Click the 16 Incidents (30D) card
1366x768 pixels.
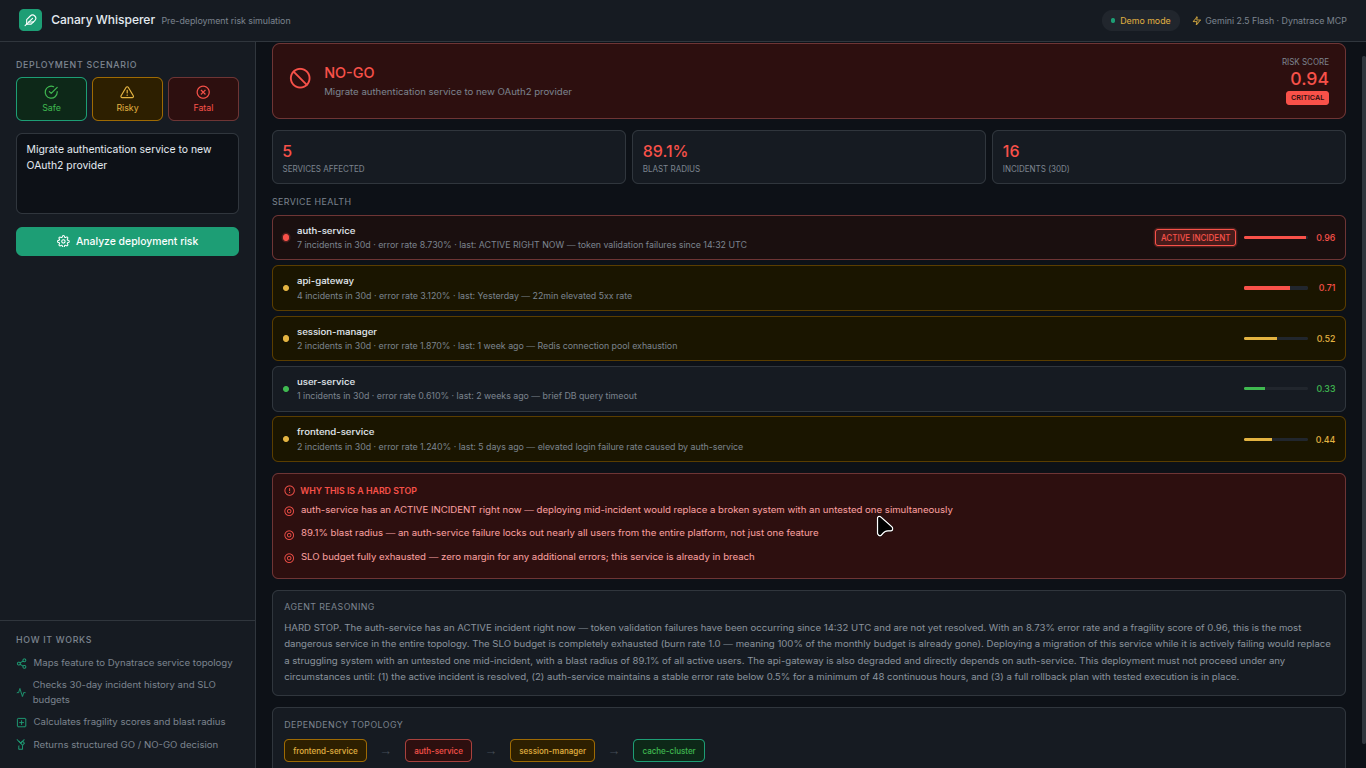click(x=1169, y=157)
